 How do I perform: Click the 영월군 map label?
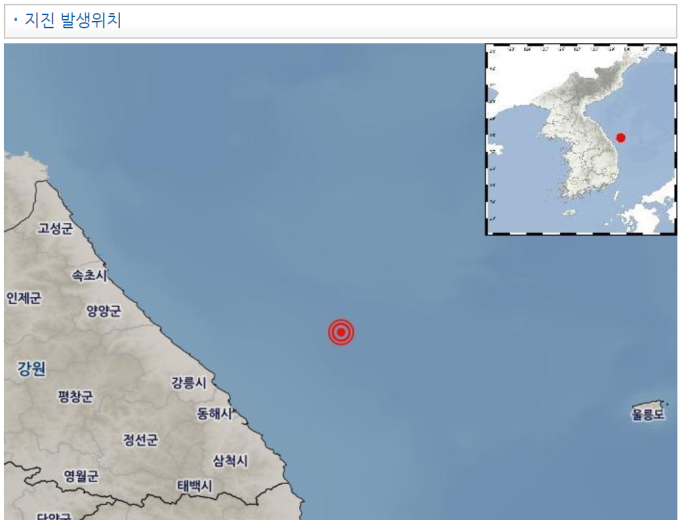[82, 476]
